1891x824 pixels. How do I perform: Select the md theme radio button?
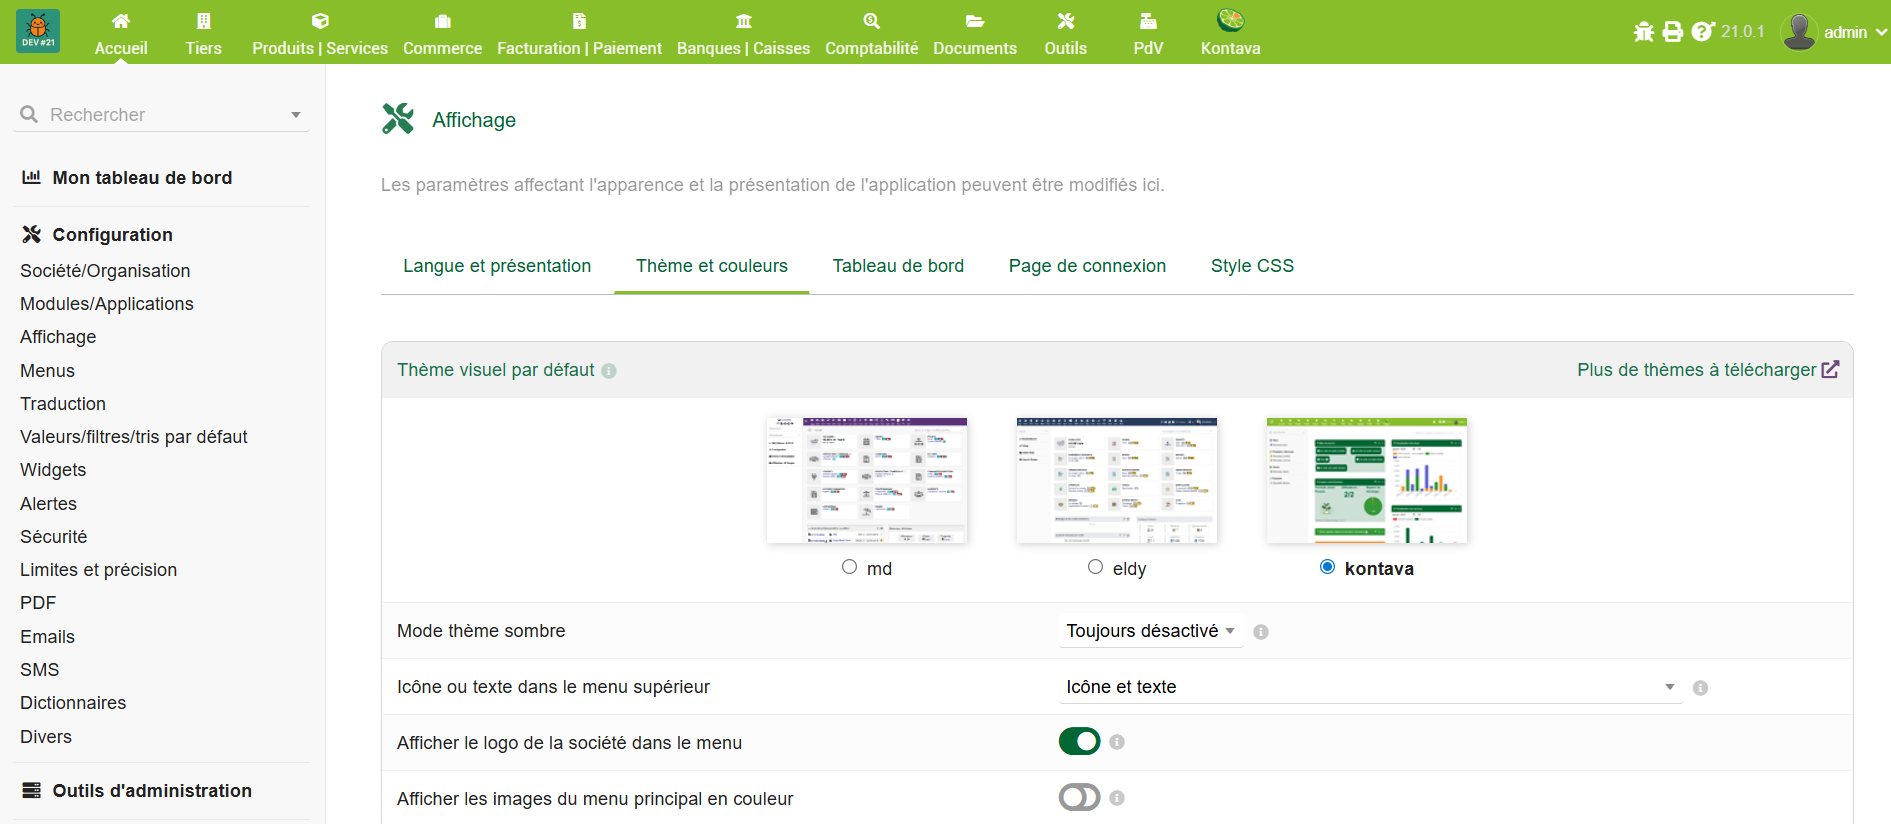850,567
